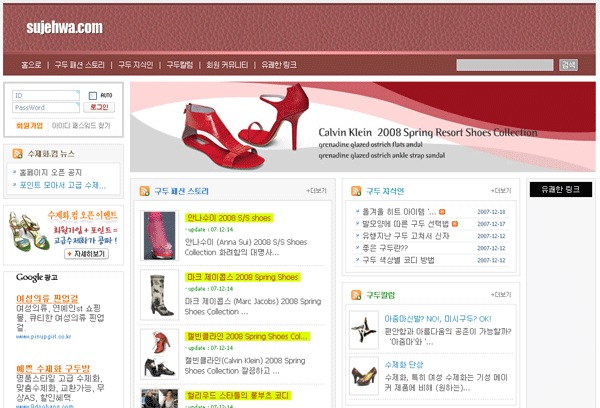Screen dimensions: 600x408
Task: Open post 유행지난 구두 고쳐서 신자
Action: 406,236
